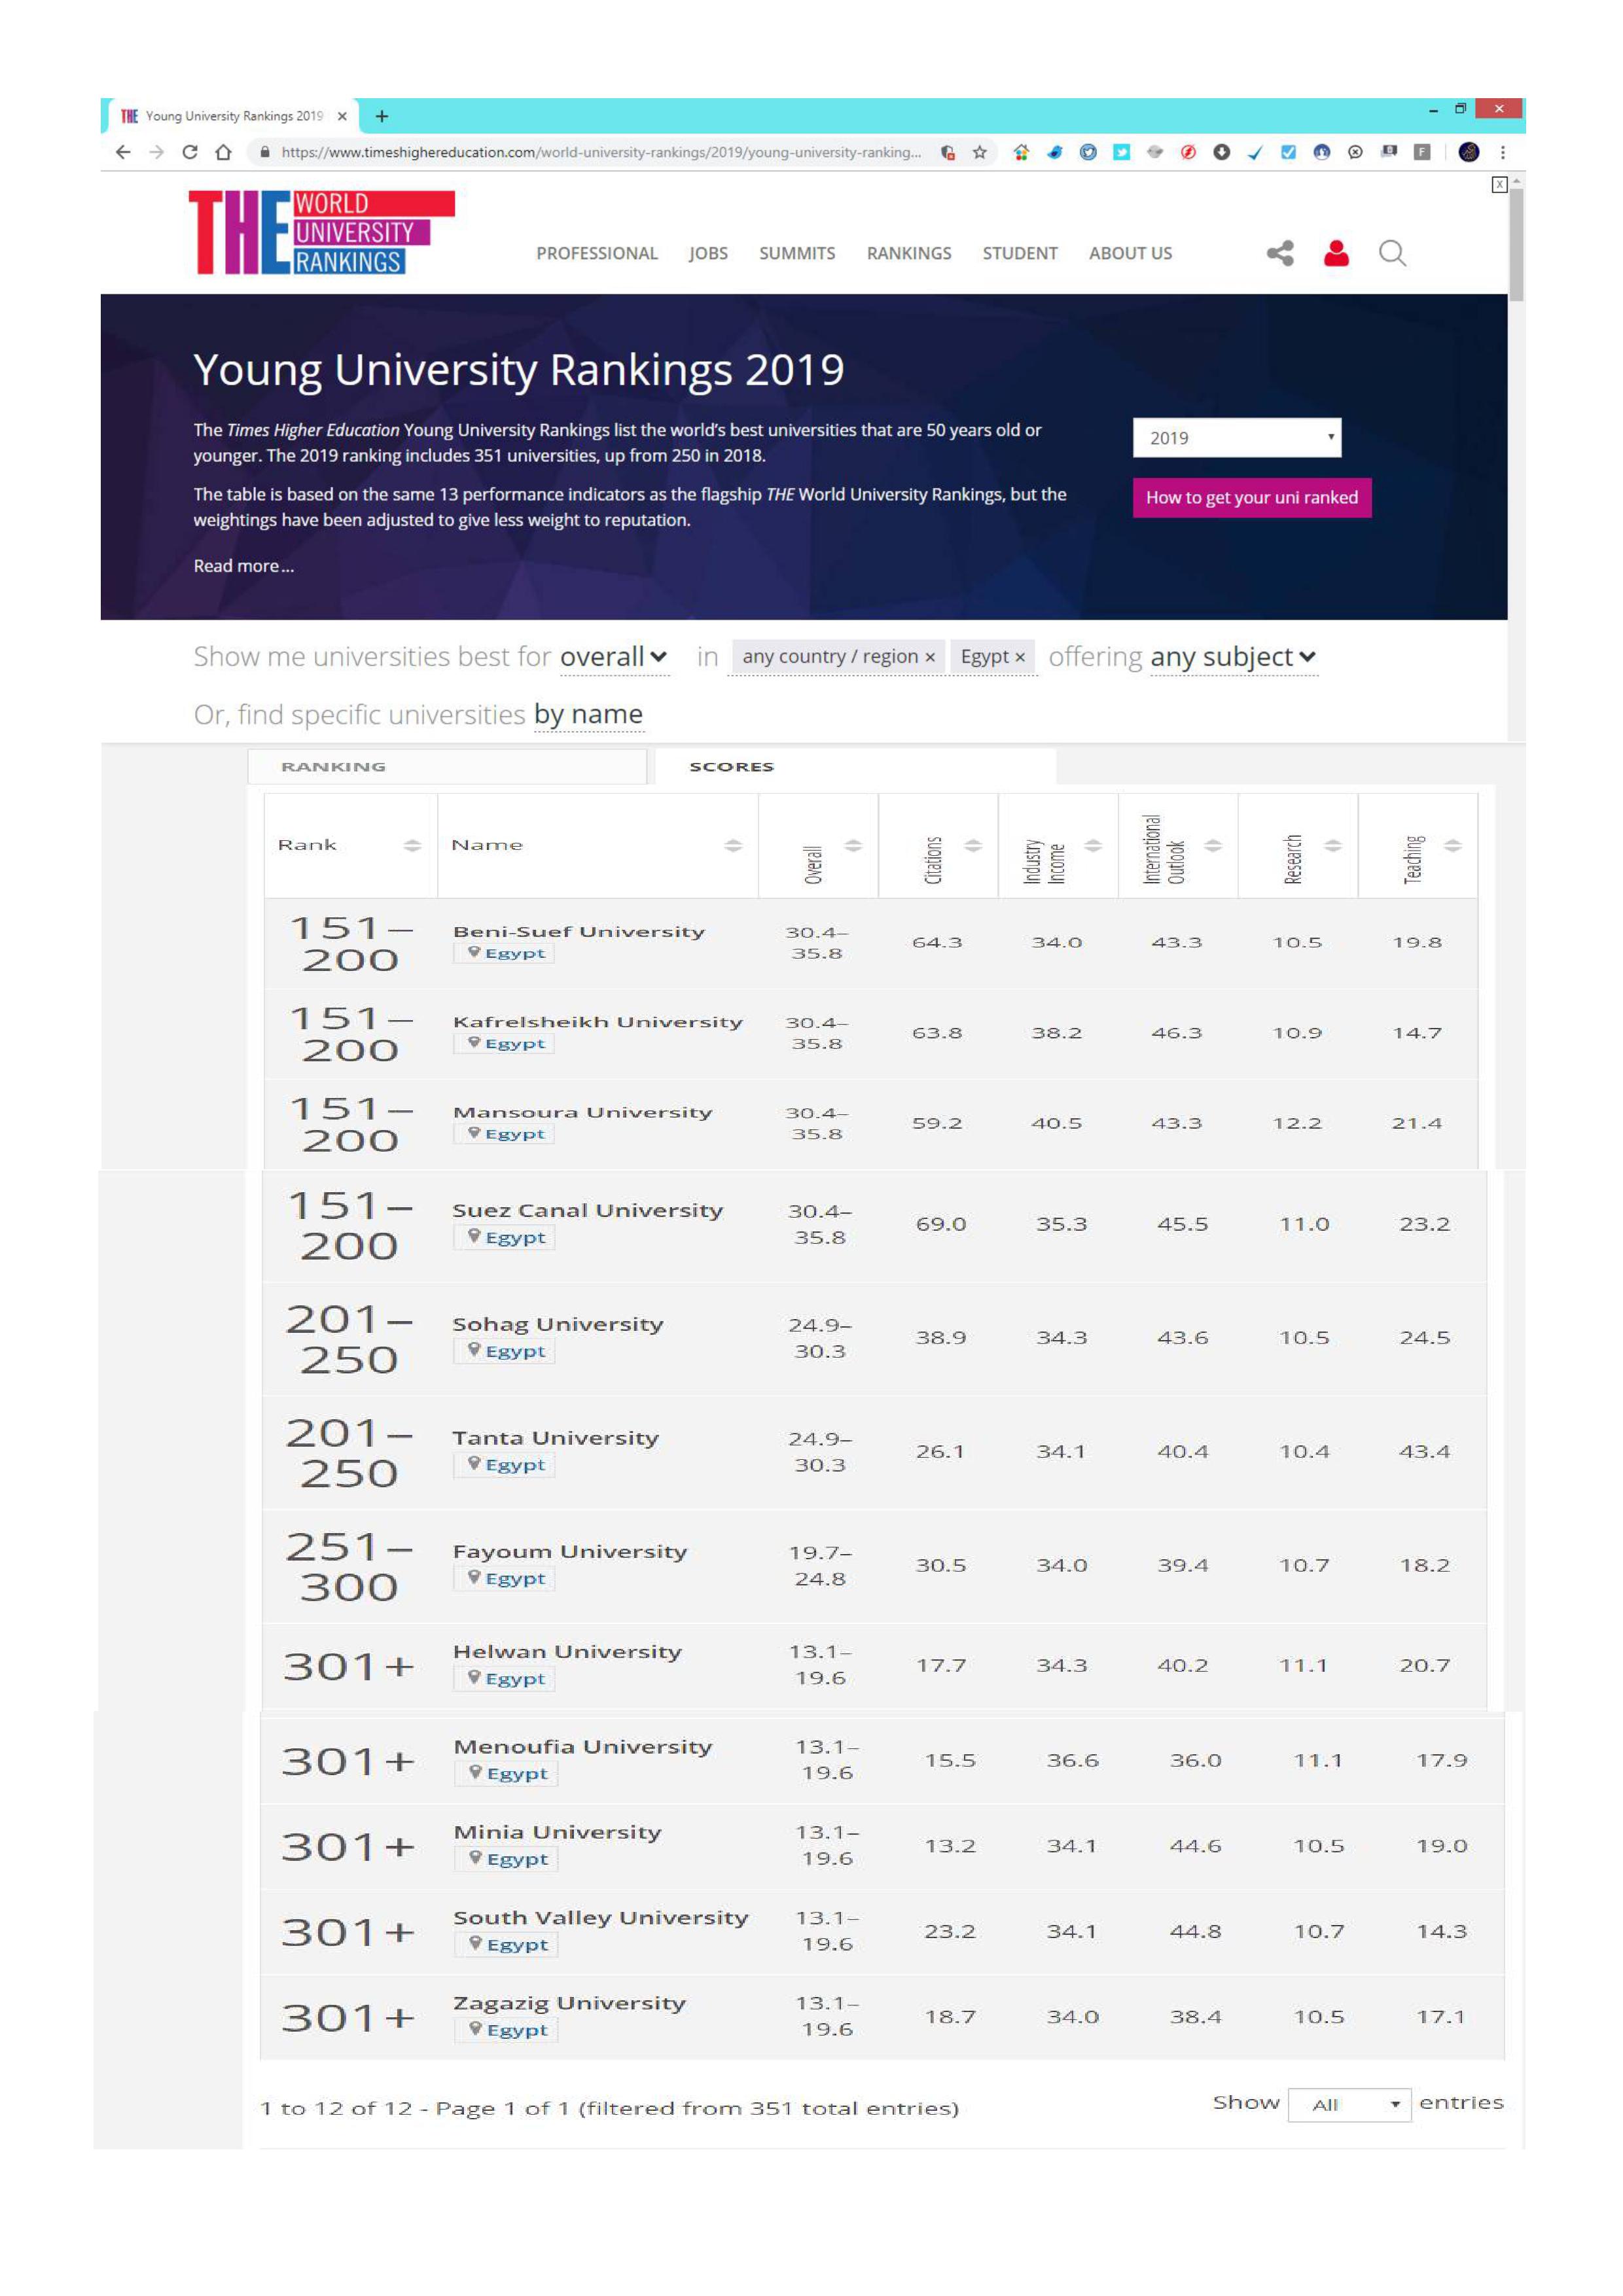Open the About Us menu
1623x2296 pixels.
point(1130,253)
